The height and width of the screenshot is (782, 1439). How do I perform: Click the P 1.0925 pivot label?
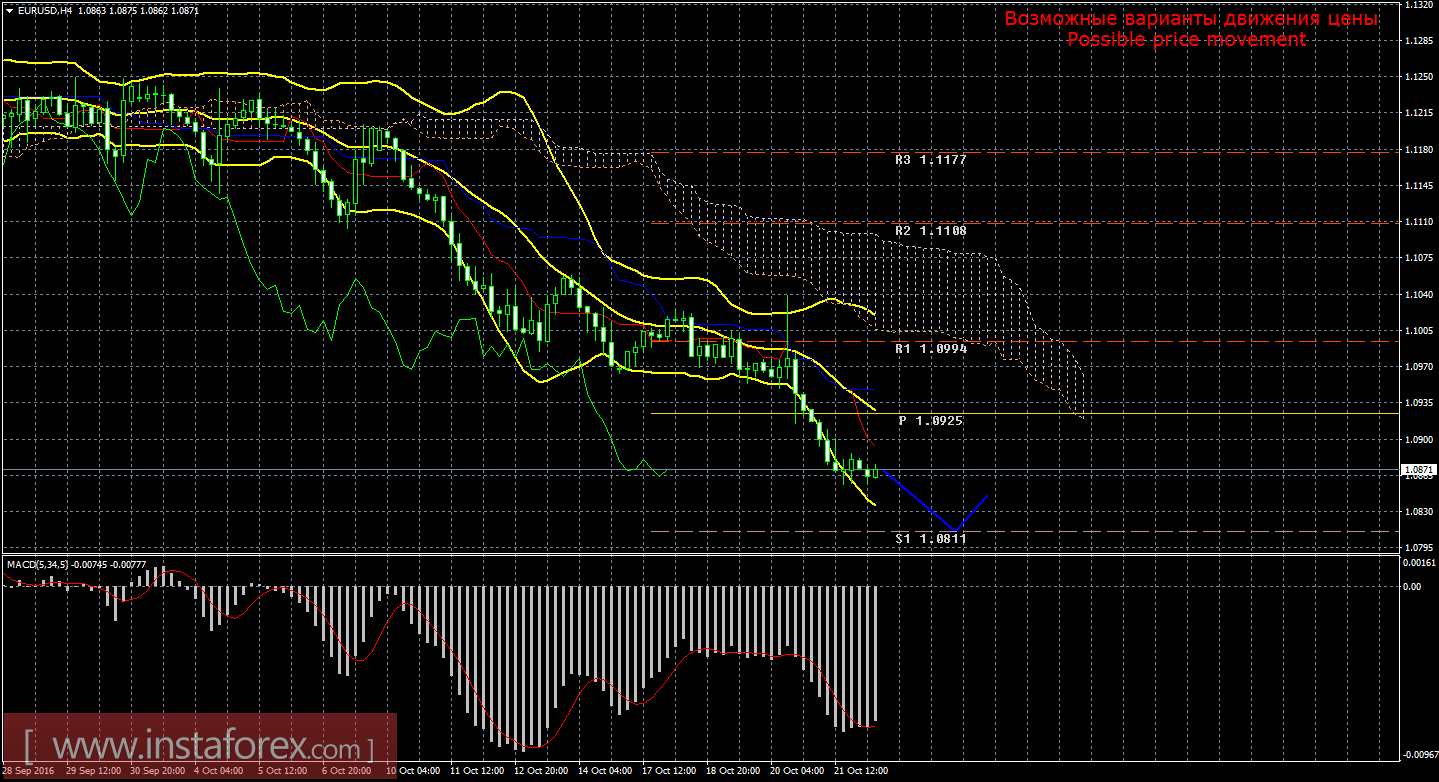[930, 421]
